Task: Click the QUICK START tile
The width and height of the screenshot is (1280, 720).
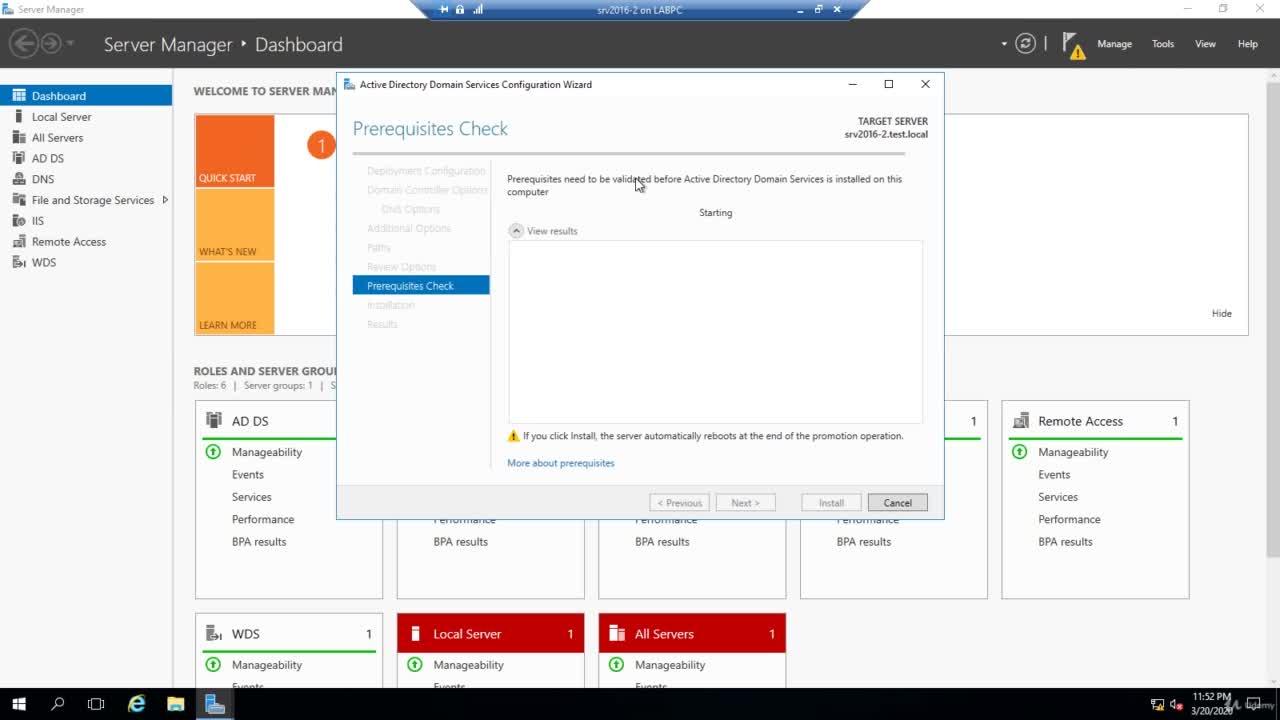Action: 235,151
